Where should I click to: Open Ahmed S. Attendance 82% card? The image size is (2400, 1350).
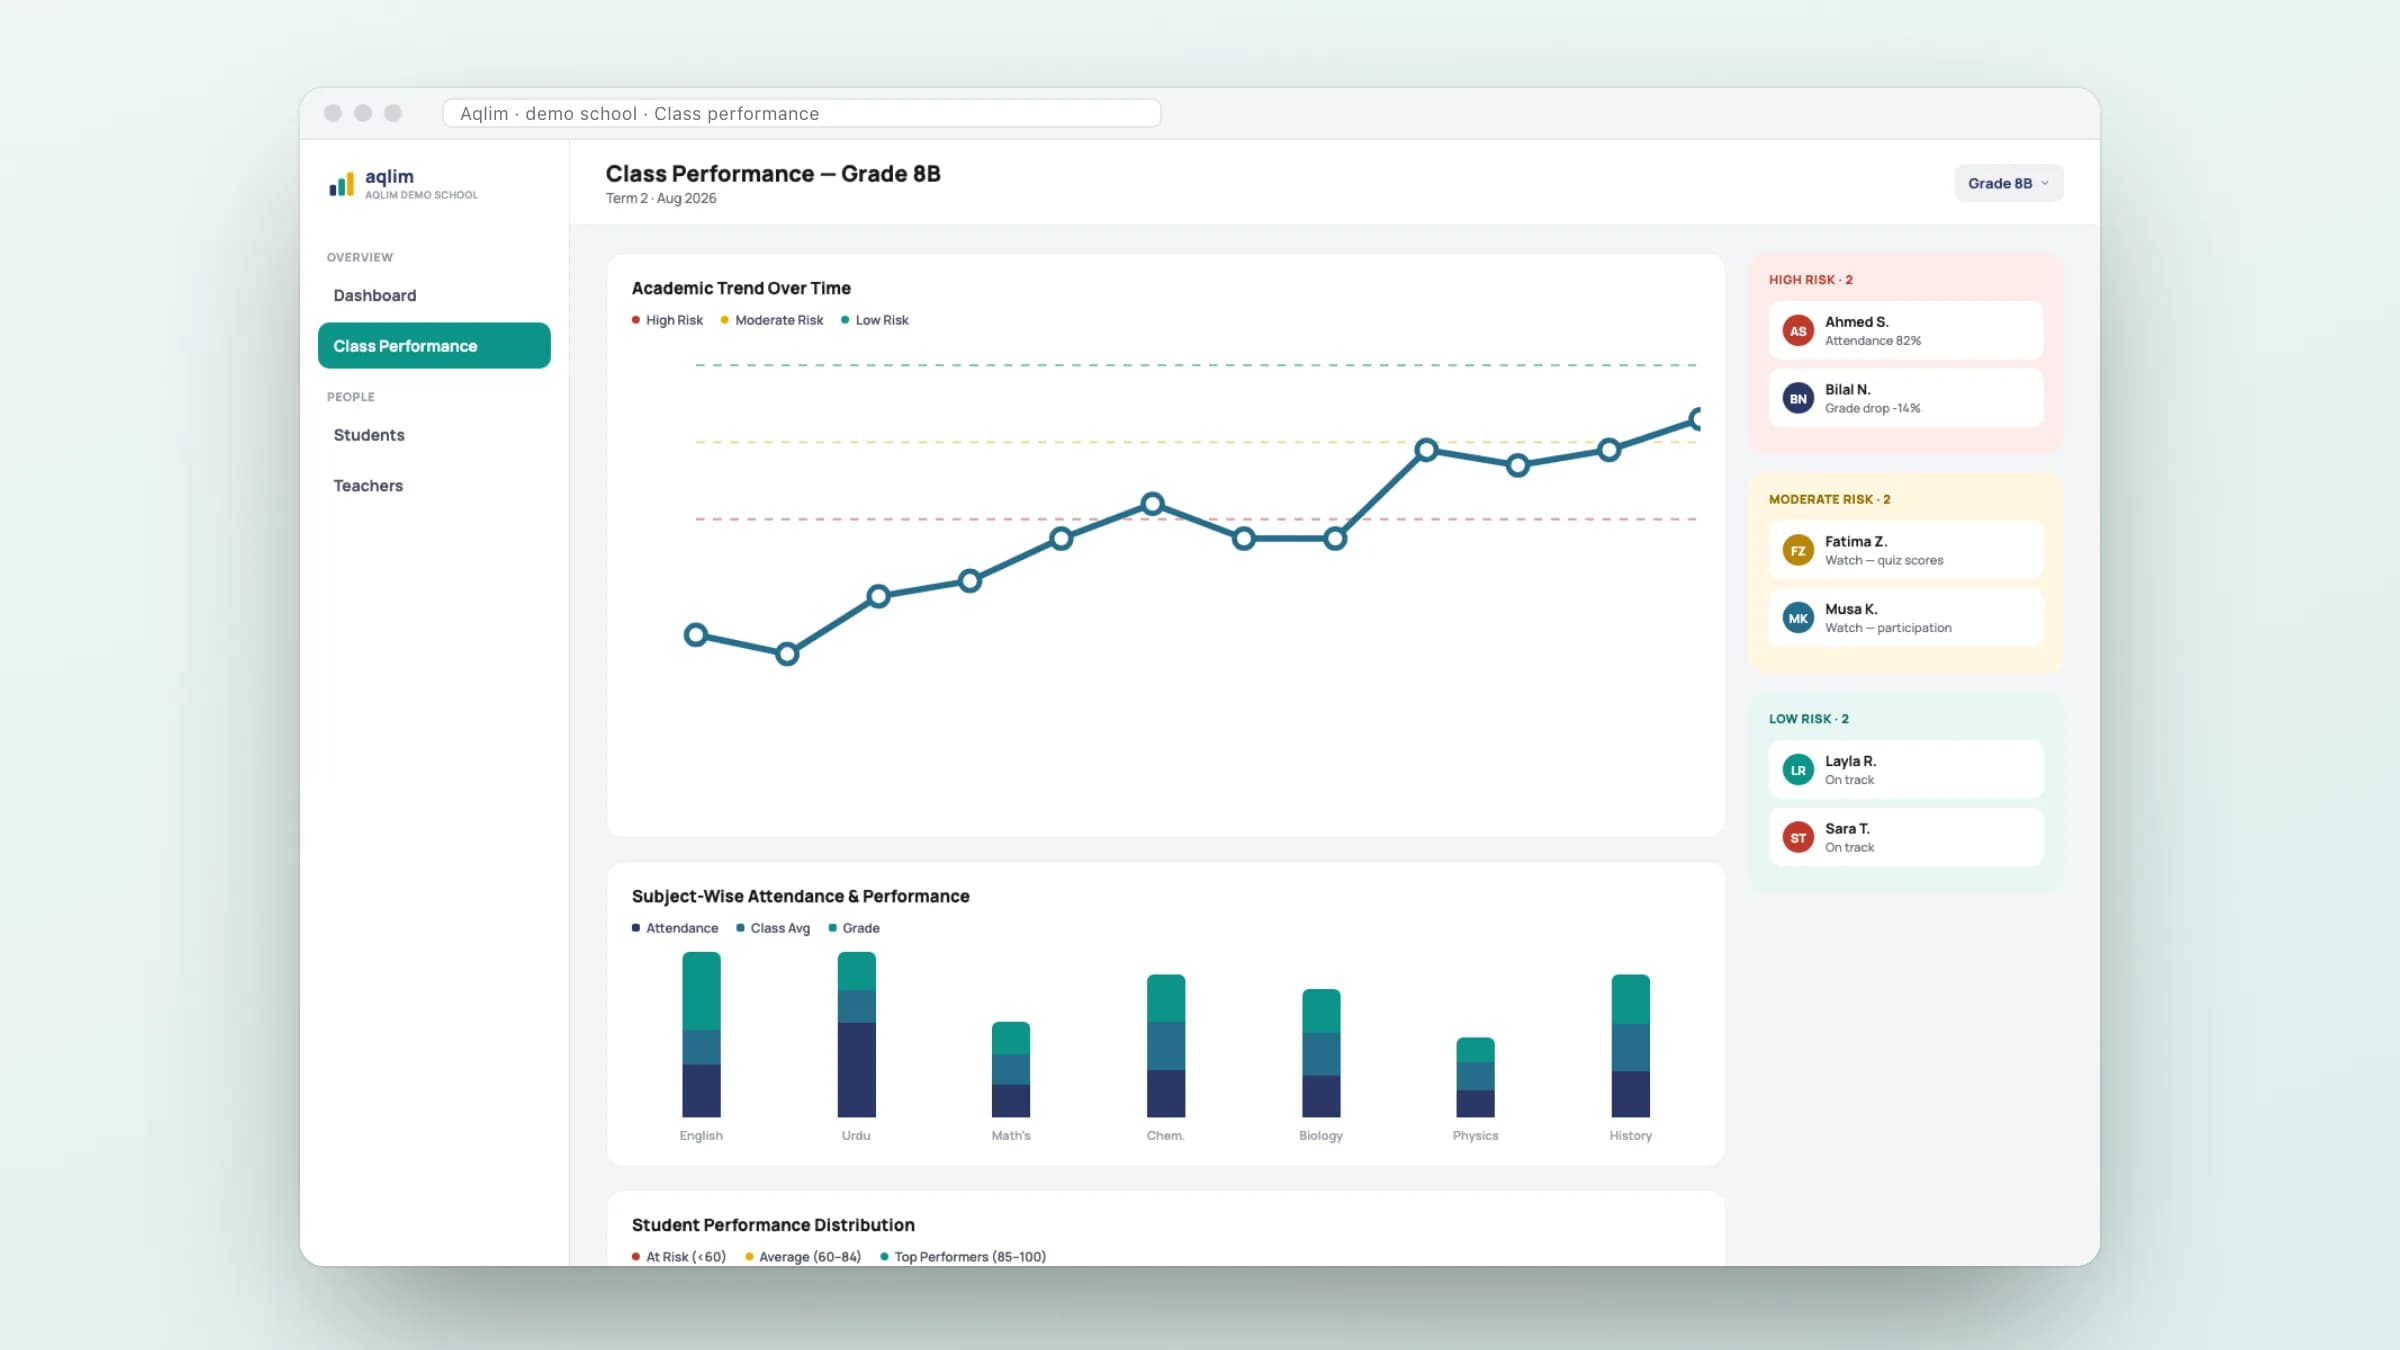pyautogui.click(x=1905, y=331)
